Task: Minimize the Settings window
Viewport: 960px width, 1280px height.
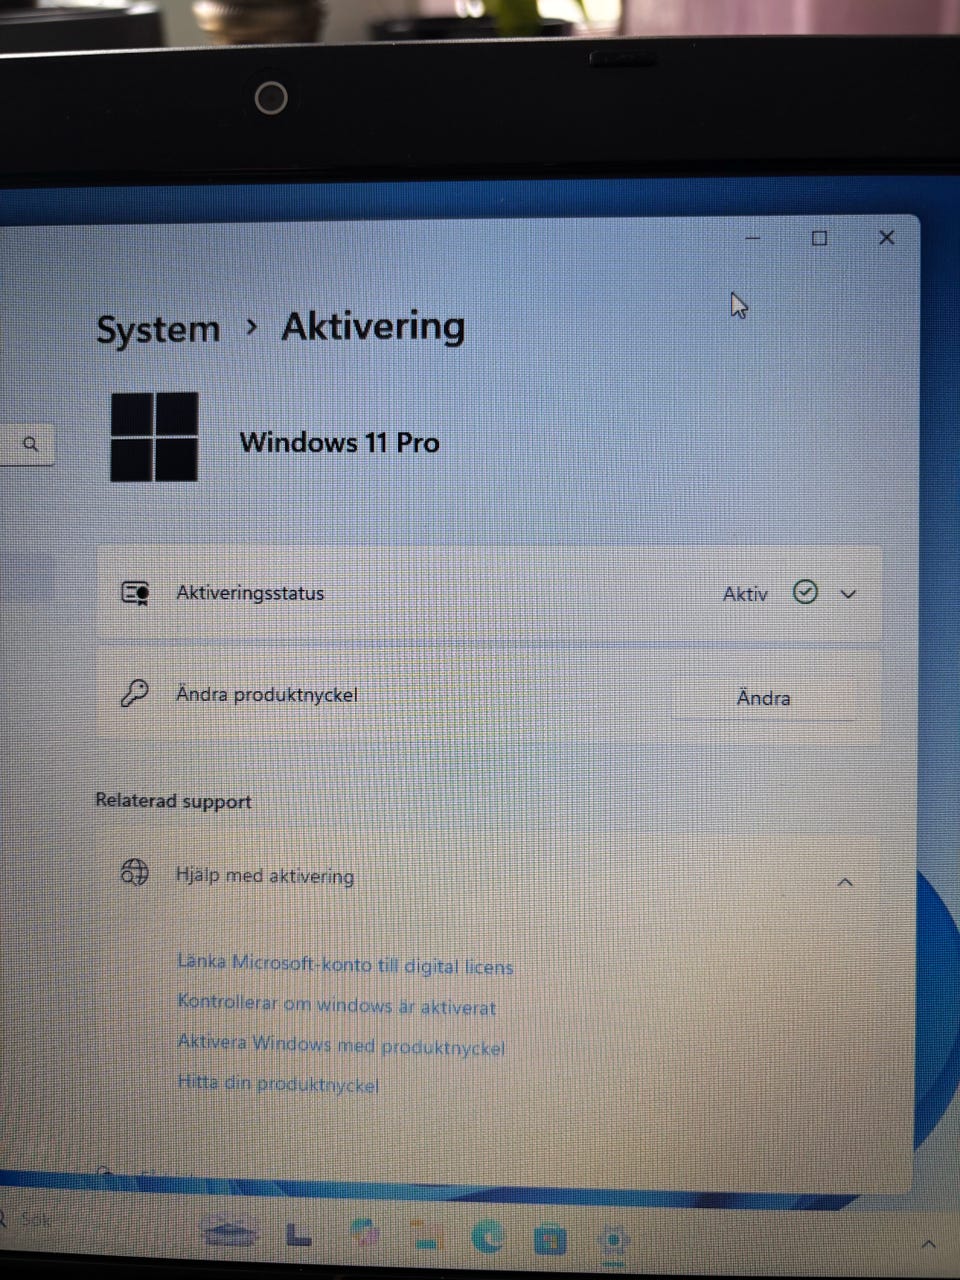Action: (753, 239)
